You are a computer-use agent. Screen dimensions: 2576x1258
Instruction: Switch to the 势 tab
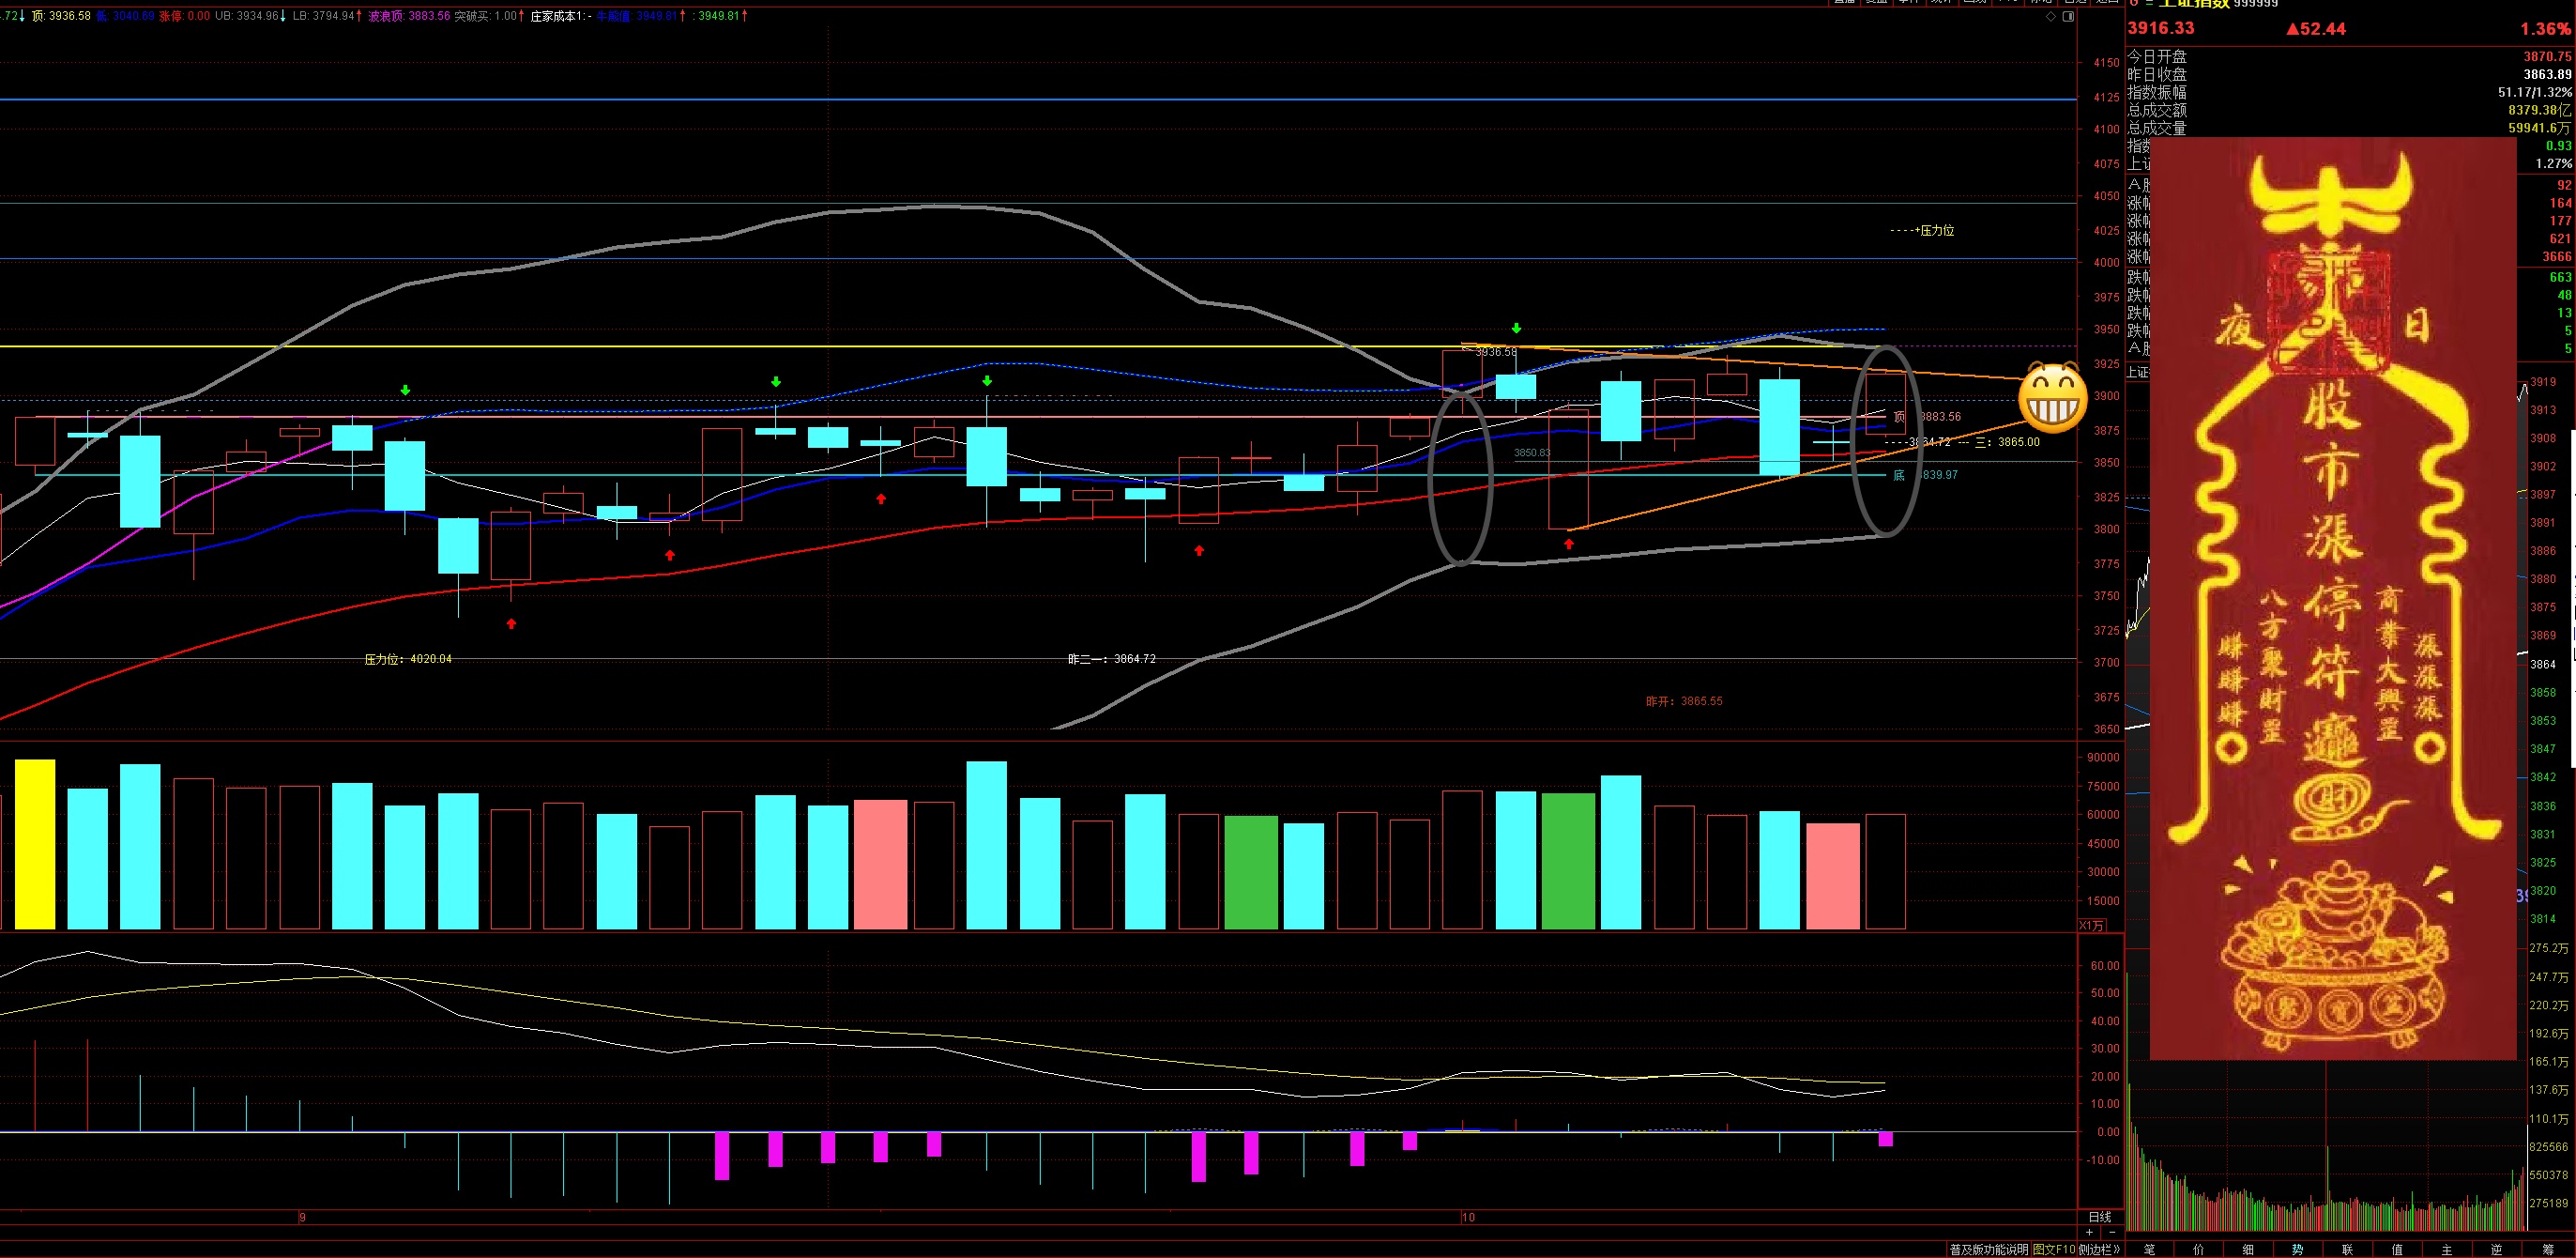(2298, 1249)
